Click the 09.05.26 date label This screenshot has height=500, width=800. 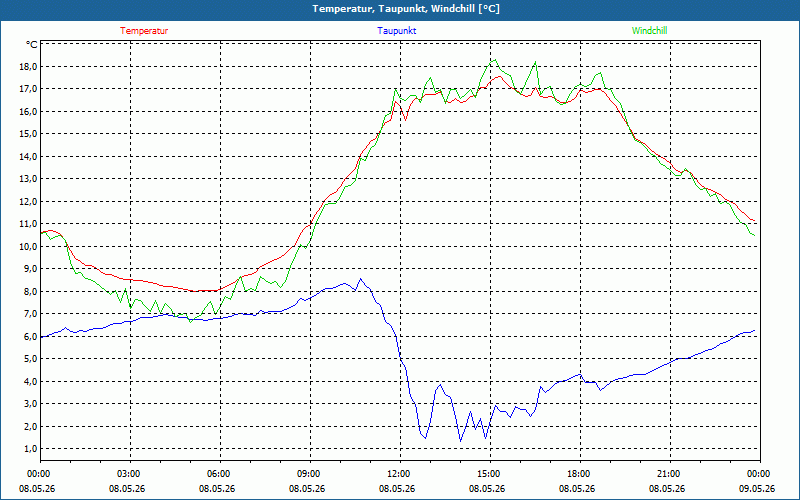pos(757,489)
